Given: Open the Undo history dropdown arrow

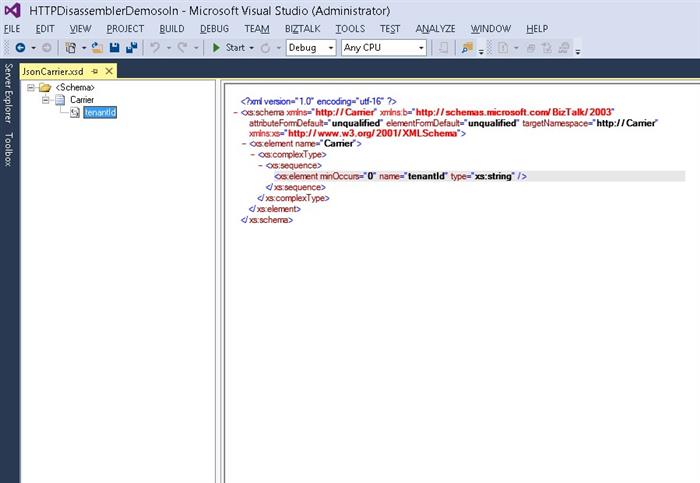Looking at the screenshot, I should tap(169, 48).
